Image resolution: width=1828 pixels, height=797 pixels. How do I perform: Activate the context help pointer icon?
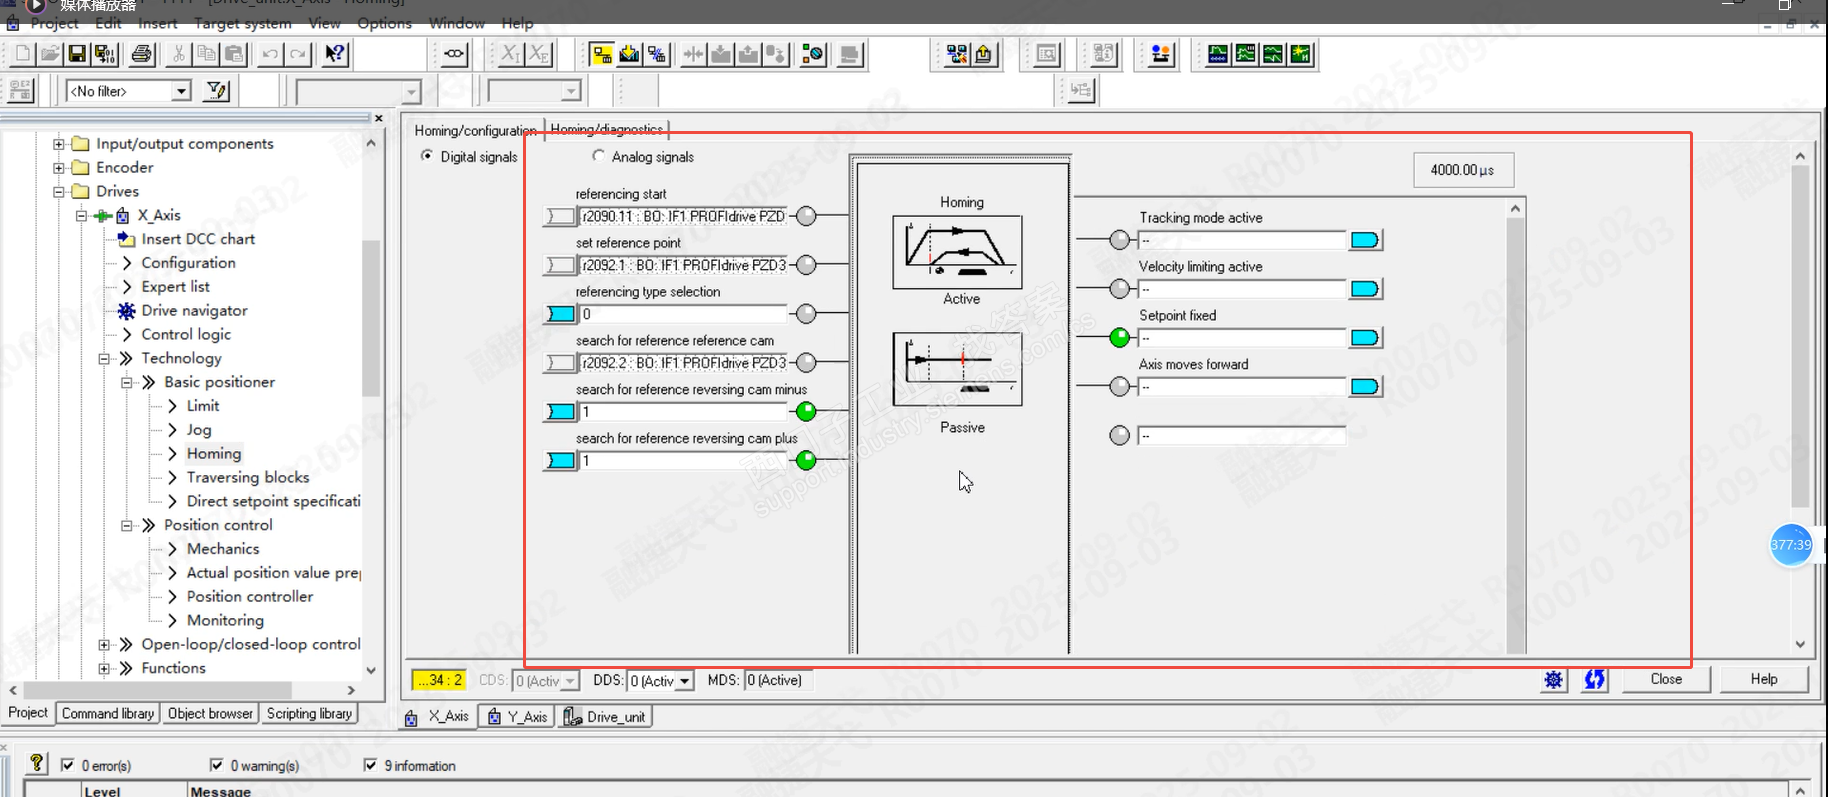(x=336, y=54)
